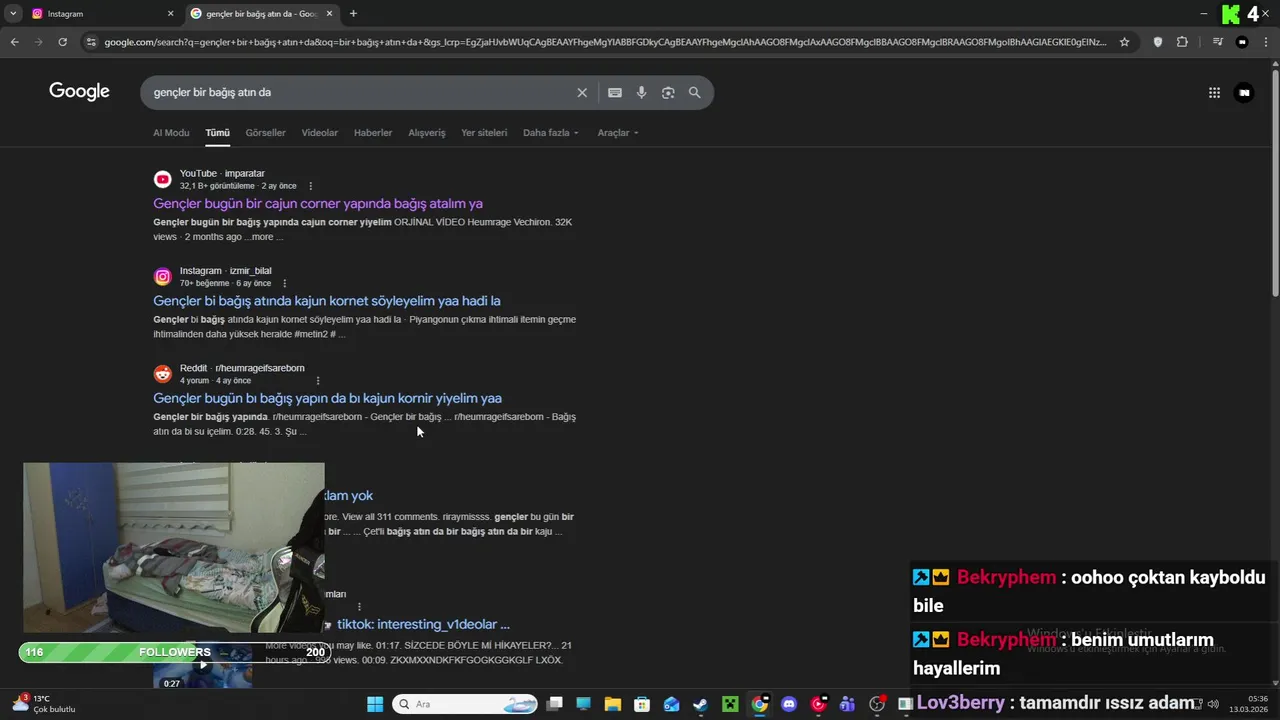The image size is (1280, 720).
Task: Switch to the Instagram browser tab
Action: point(100,14)
